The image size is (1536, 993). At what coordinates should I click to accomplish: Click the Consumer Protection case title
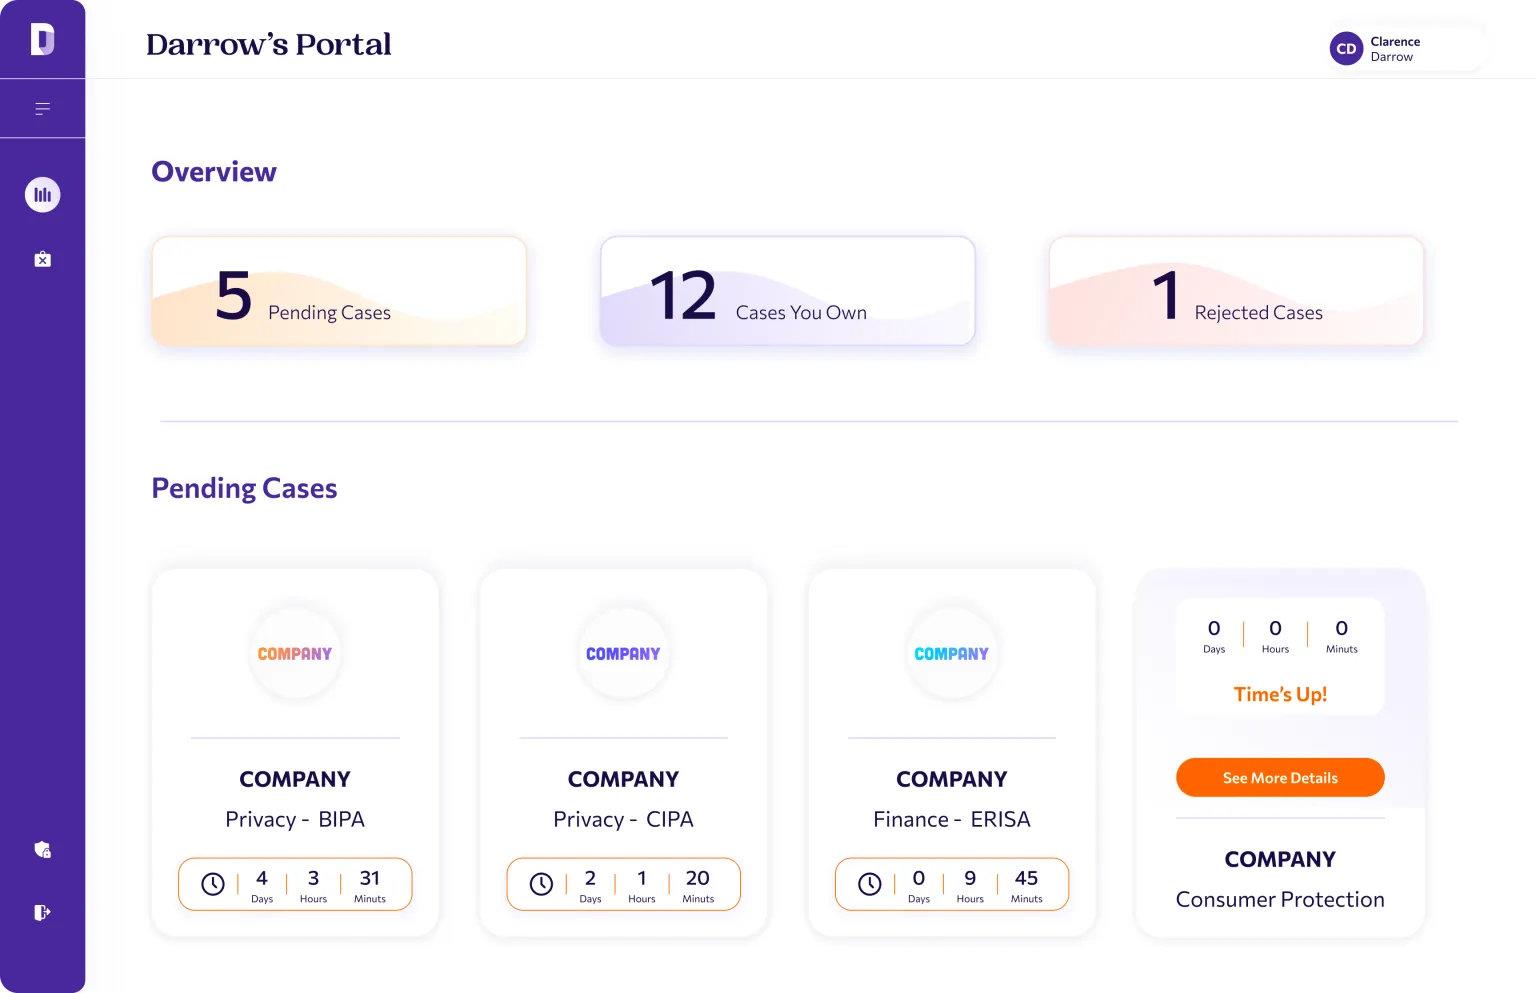tap(1280, 899)
